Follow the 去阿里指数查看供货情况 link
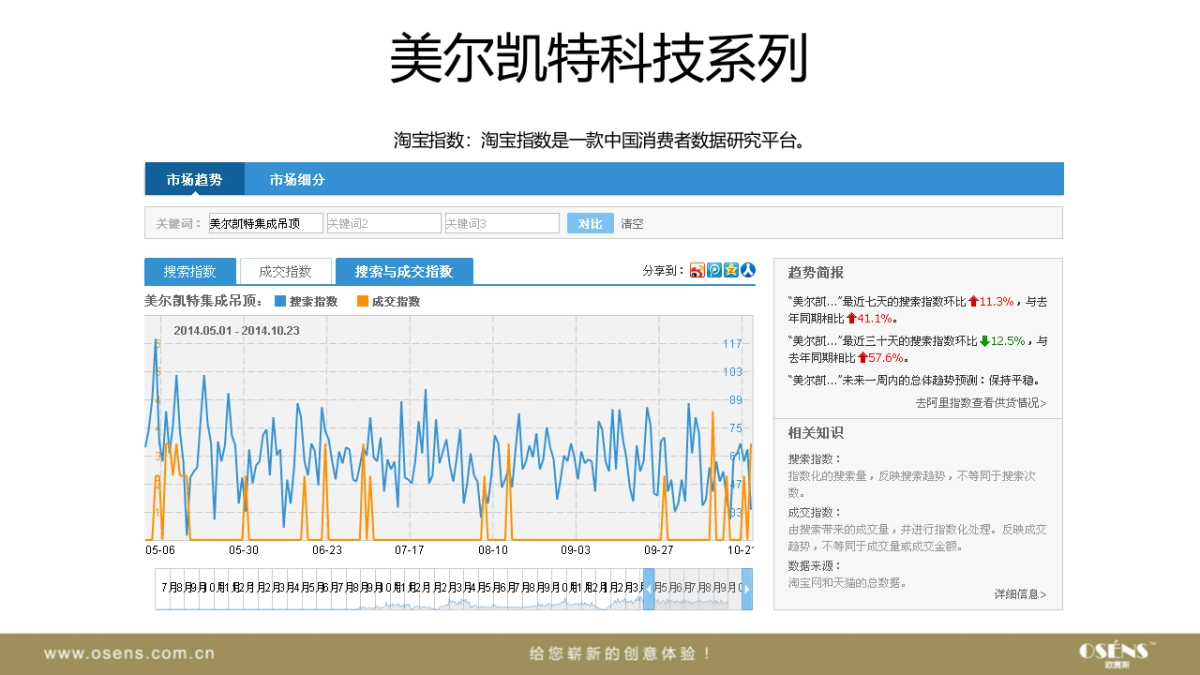1200x675 pixels. pos(980,402)
